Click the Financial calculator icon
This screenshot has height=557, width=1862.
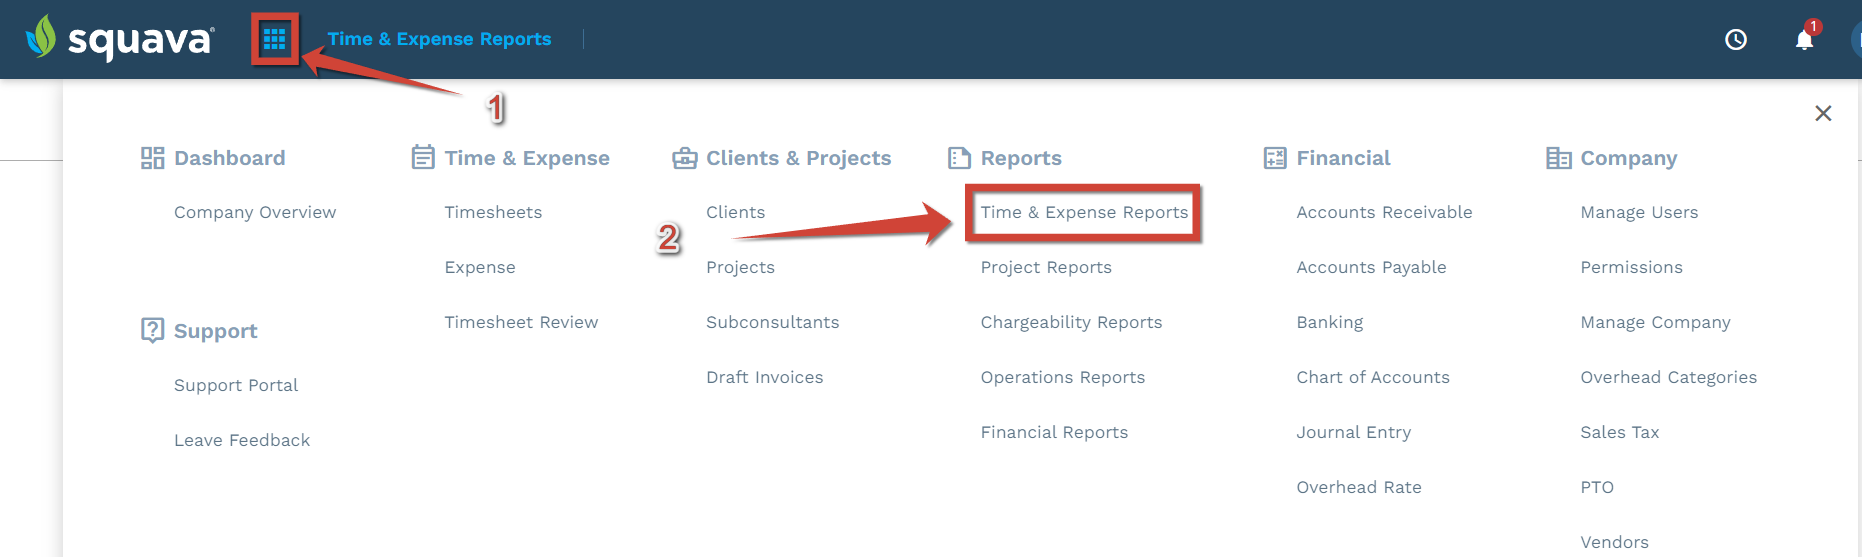pyautogui.click(x=1275, y=158)
